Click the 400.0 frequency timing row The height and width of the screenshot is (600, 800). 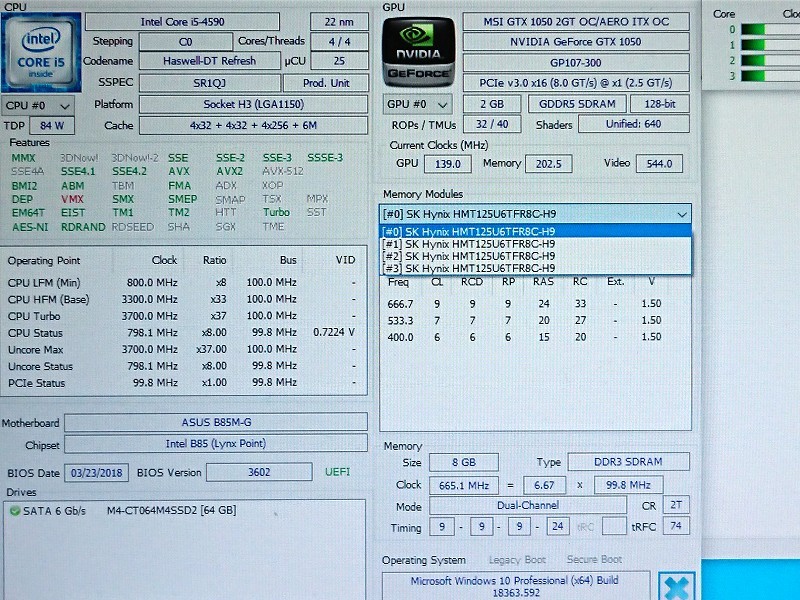[x=524, y=337]
